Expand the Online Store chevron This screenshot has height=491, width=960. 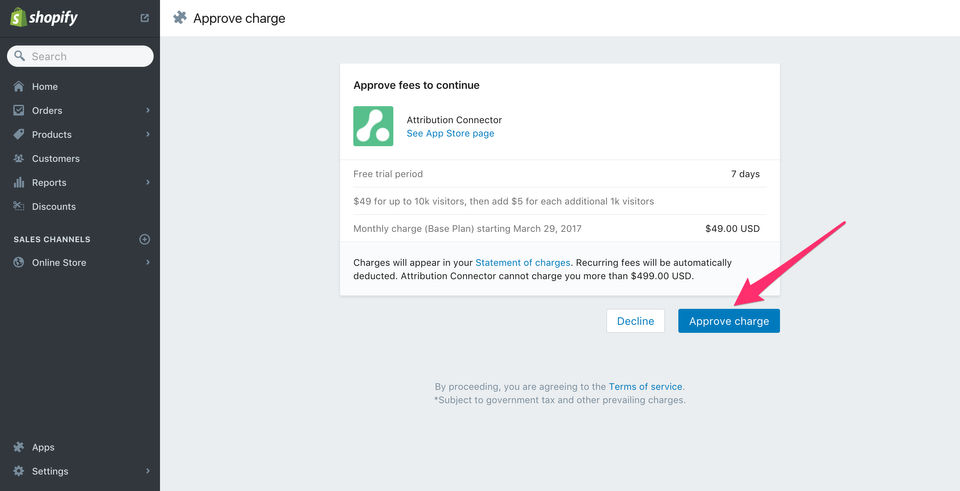[x=147, y=263]
